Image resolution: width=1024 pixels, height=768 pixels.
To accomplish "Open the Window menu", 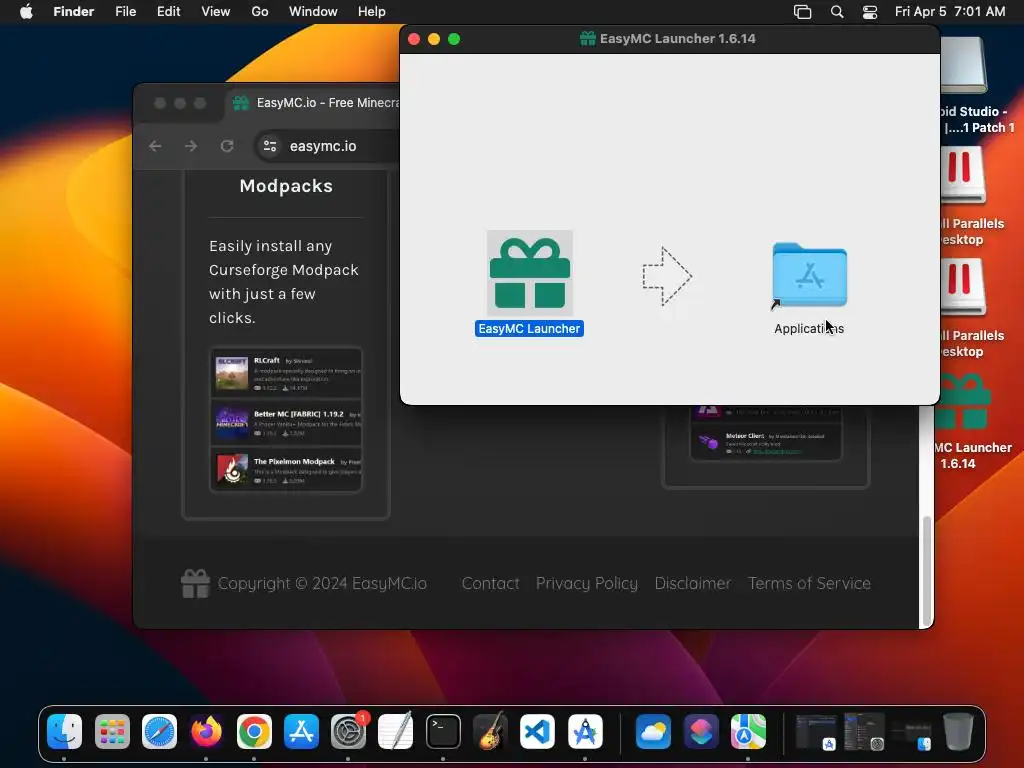I will tap(313, 11).
